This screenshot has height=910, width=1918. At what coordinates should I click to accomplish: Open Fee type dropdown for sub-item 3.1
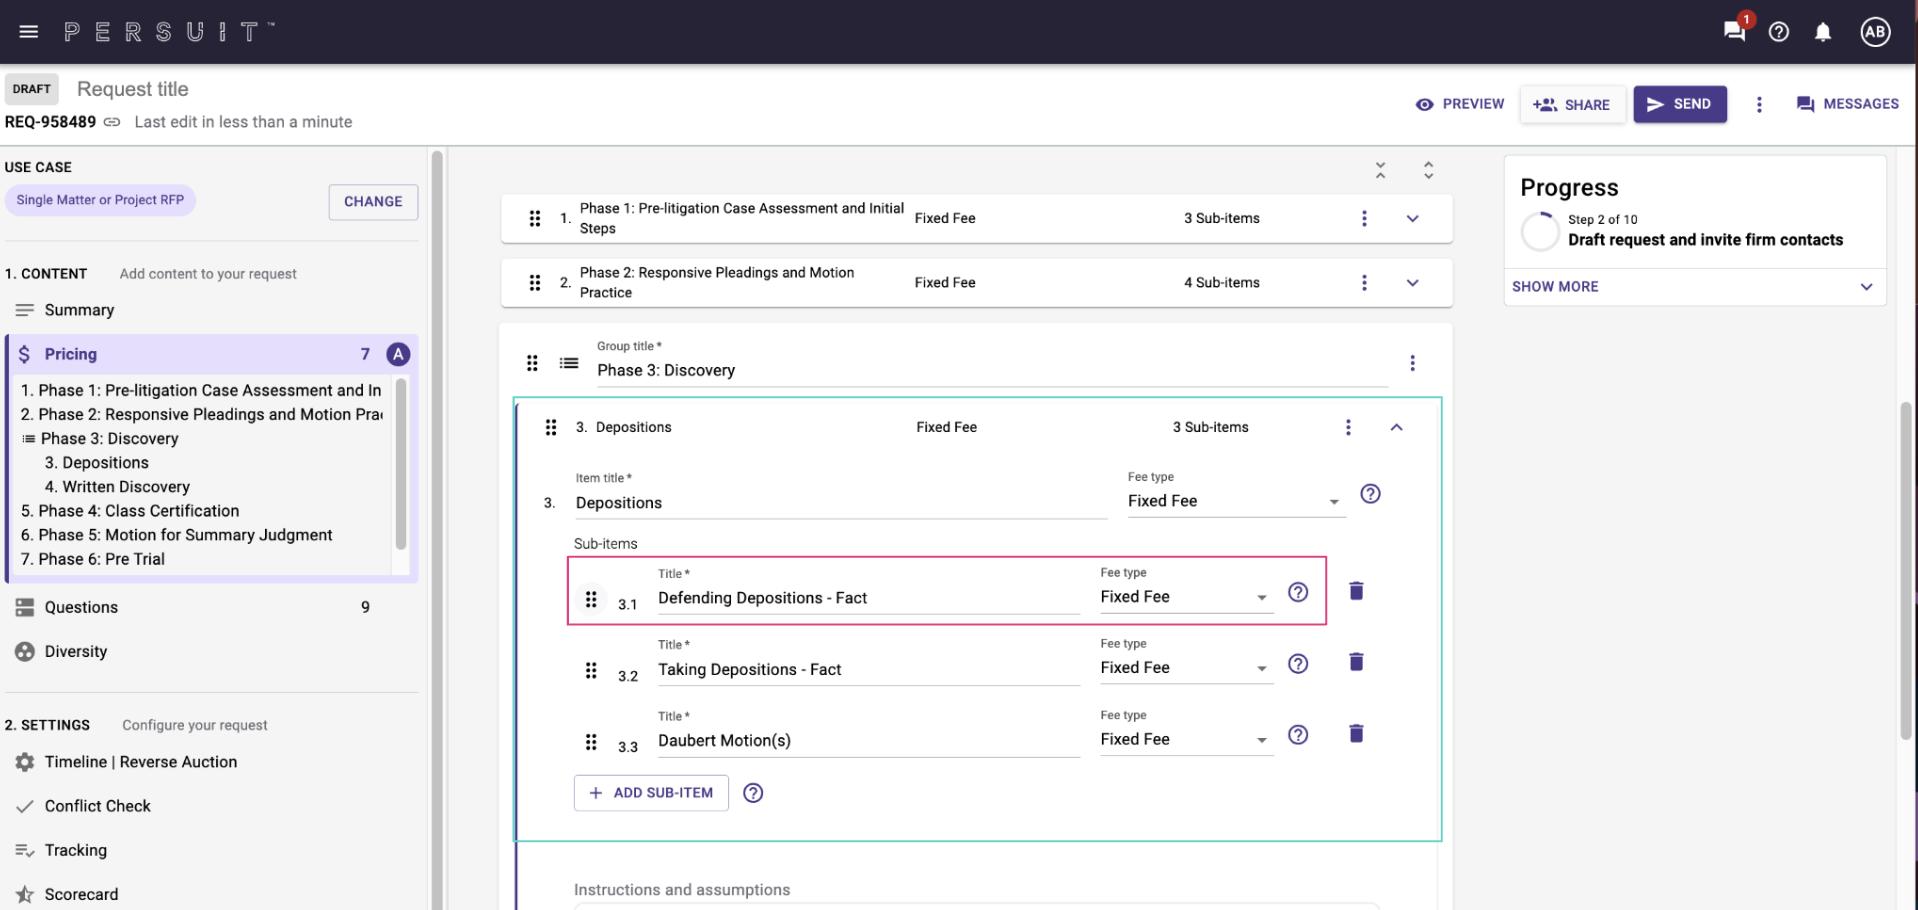tap(1186, 597)
